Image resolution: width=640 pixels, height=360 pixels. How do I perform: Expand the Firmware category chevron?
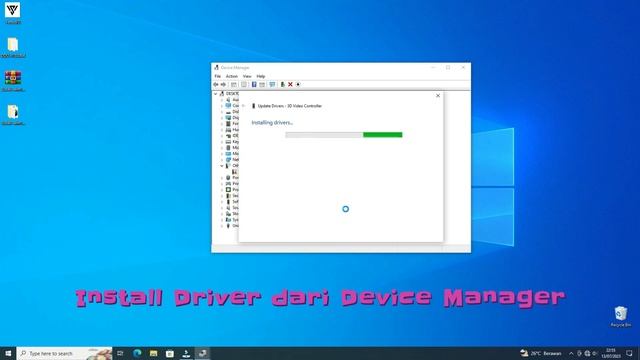pos(222,124)
